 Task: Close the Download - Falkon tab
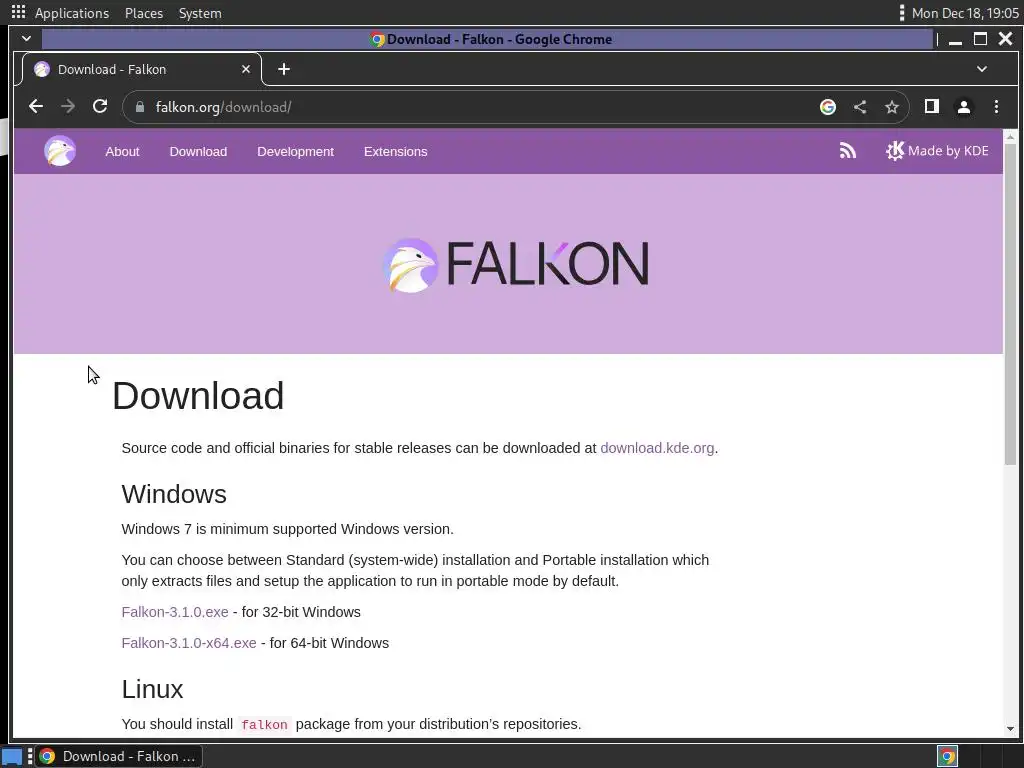[x=246, y=69]
